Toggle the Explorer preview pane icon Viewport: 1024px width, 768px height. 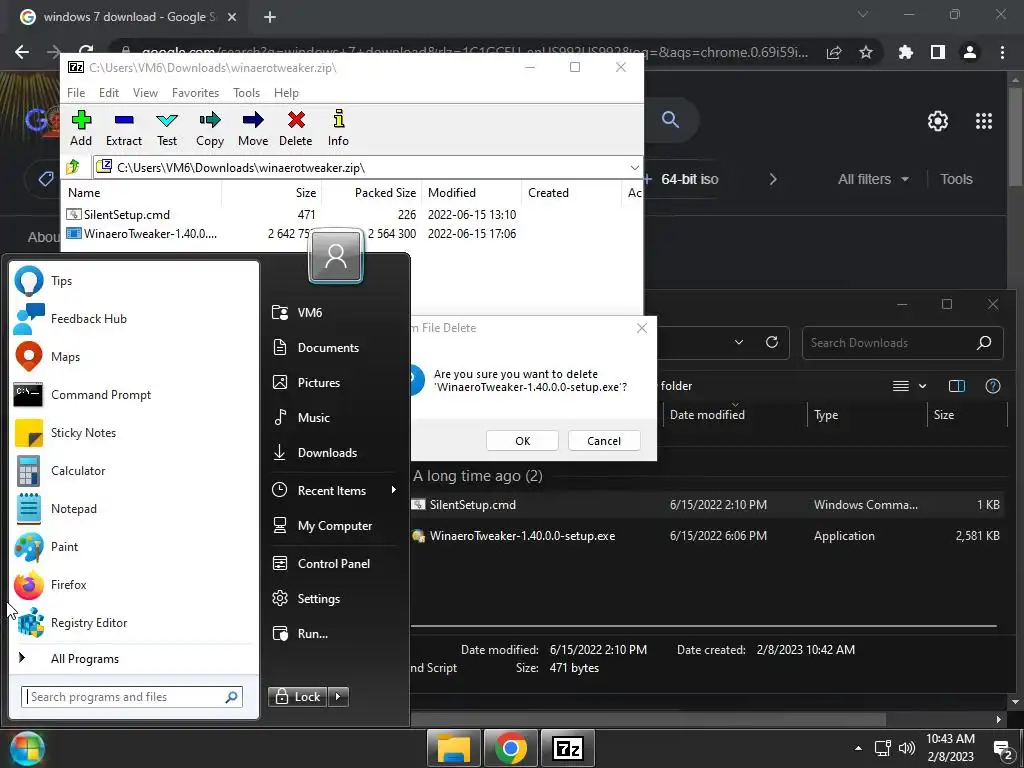tap(957, 386)
